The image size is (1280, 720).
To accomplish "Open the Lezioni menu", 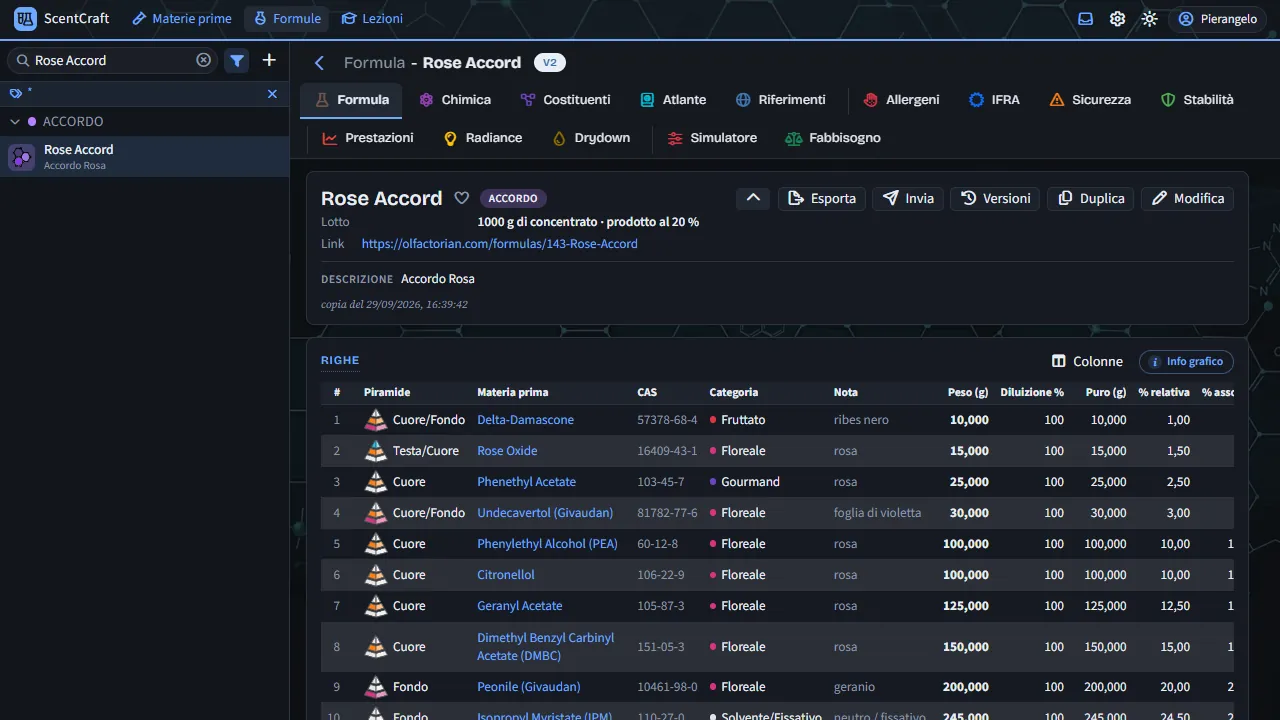I will point(372,19).
